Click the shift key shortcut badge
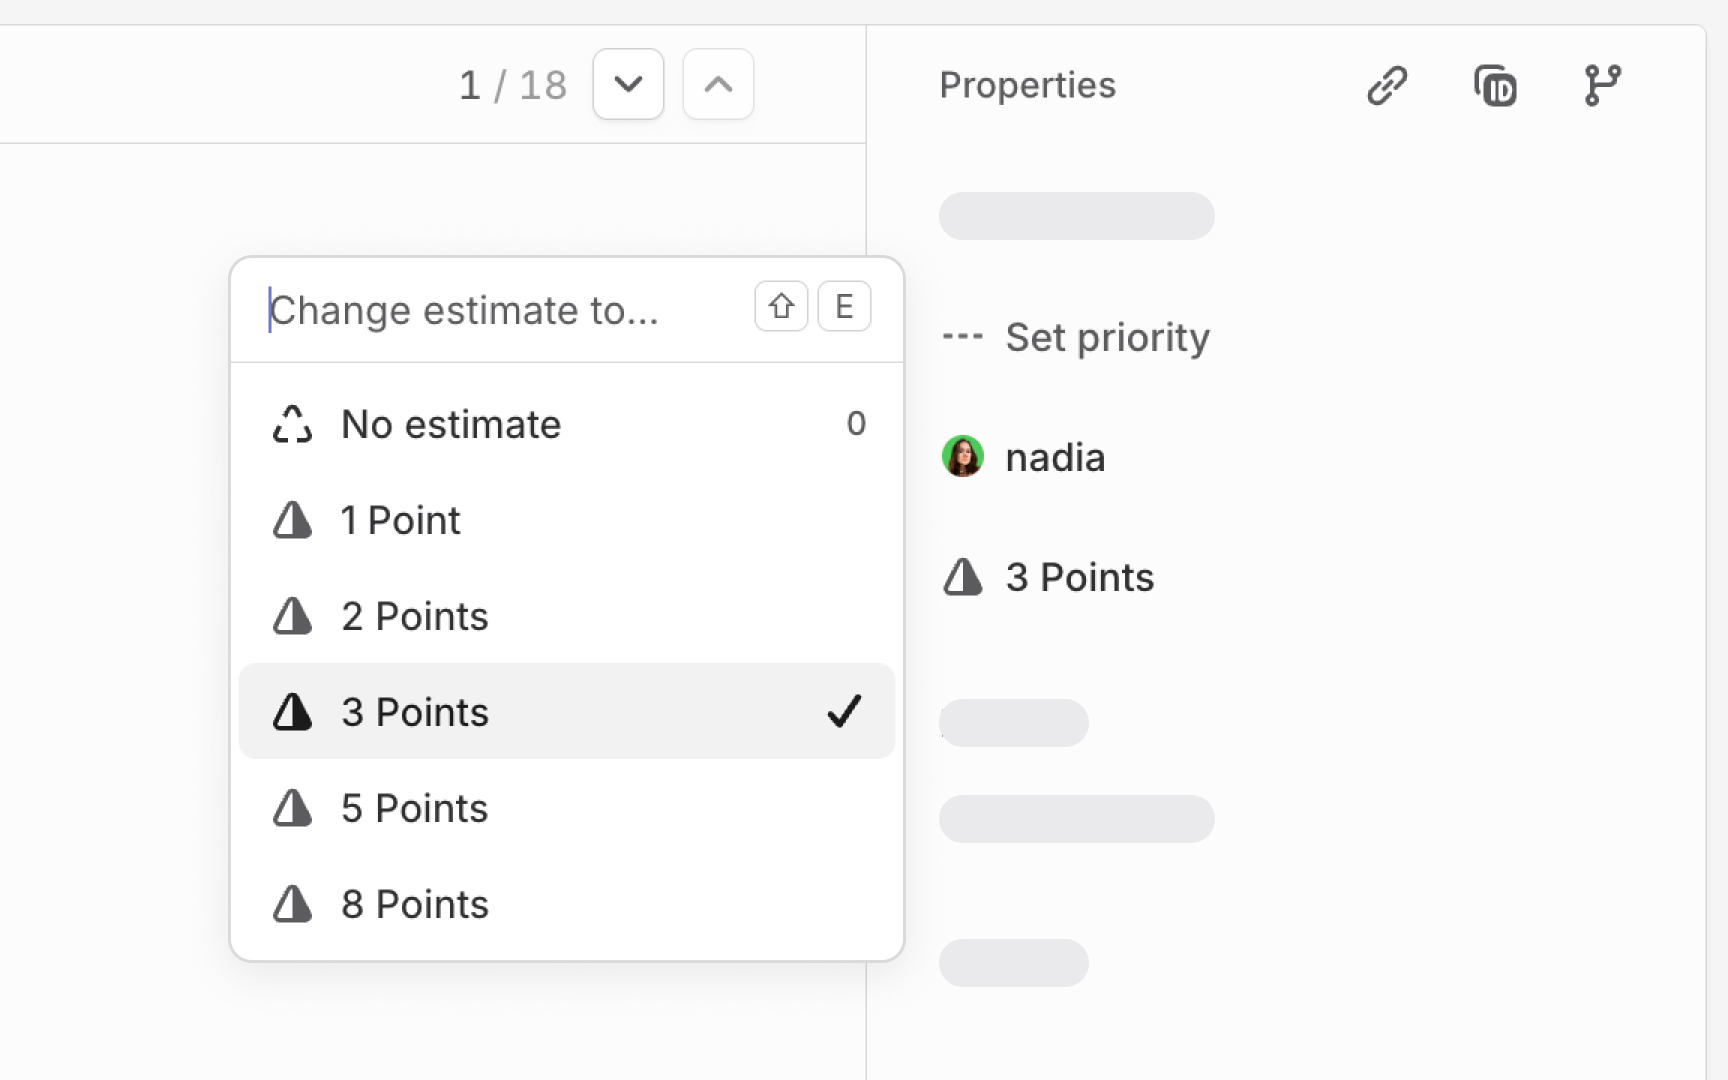1728x1080 pixels. 781,306
